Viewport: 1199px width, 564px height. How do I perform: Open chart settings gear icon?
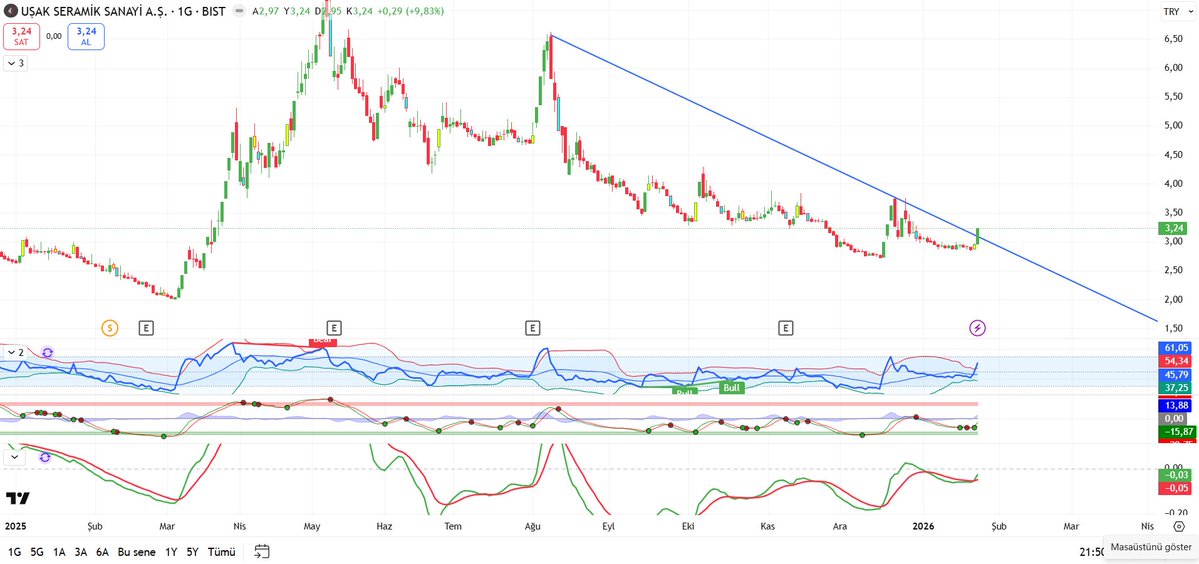tap(1178, 527)
